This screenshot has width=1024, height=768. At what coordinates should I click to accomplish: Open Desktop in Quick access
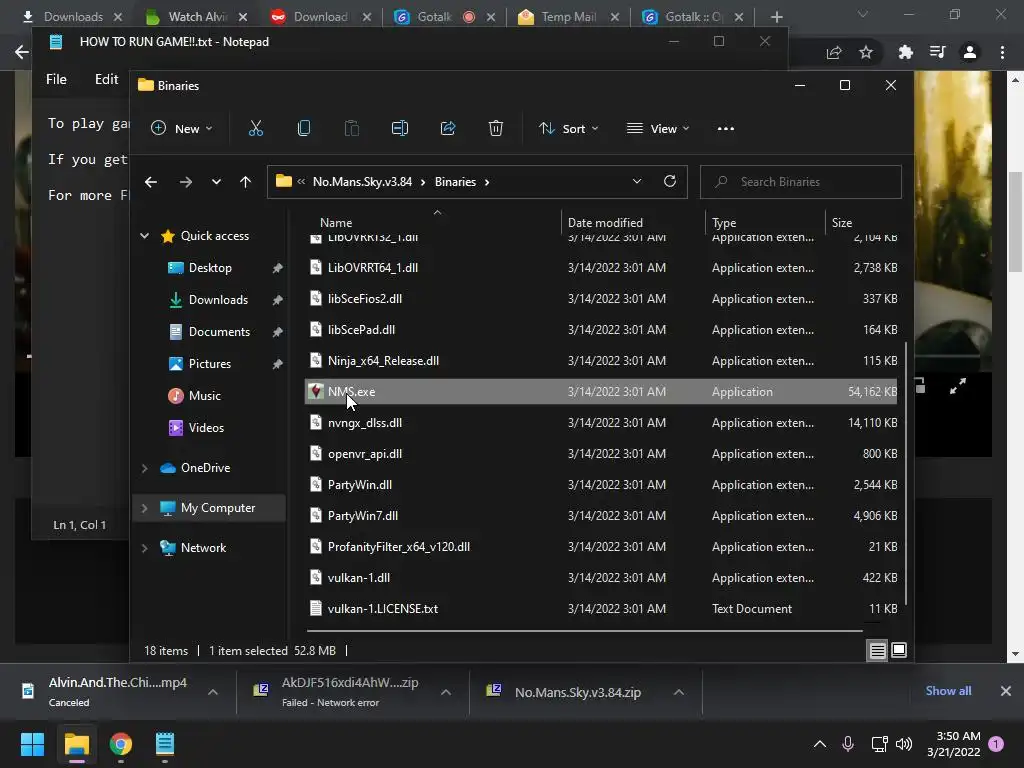[210, 268]
